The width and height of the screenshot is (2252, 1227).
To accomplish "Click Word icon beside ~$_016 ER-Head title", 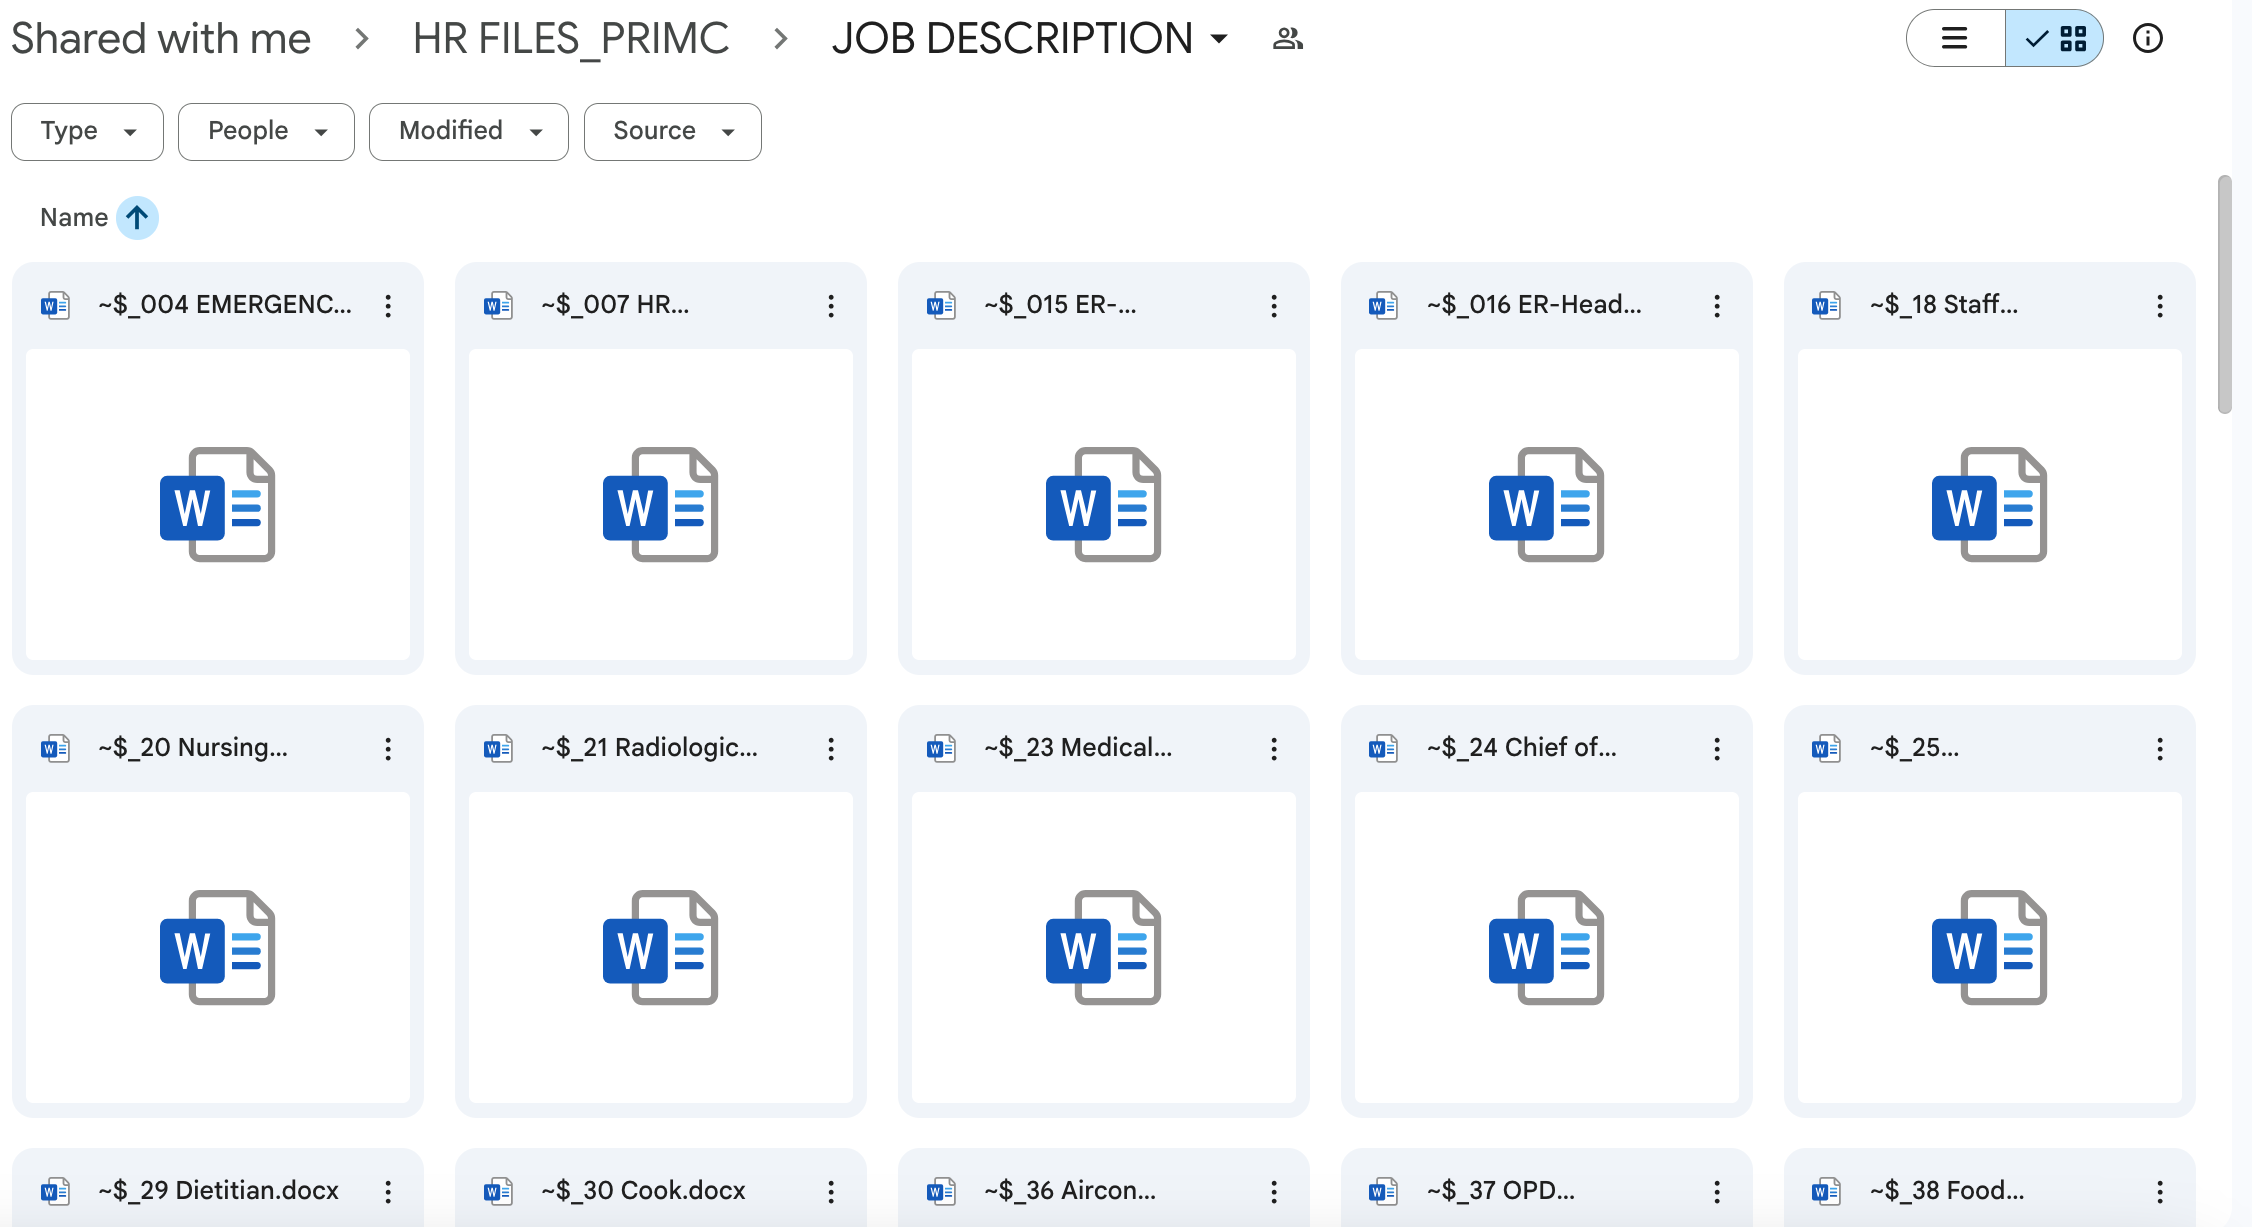I will coord(1384,305).
